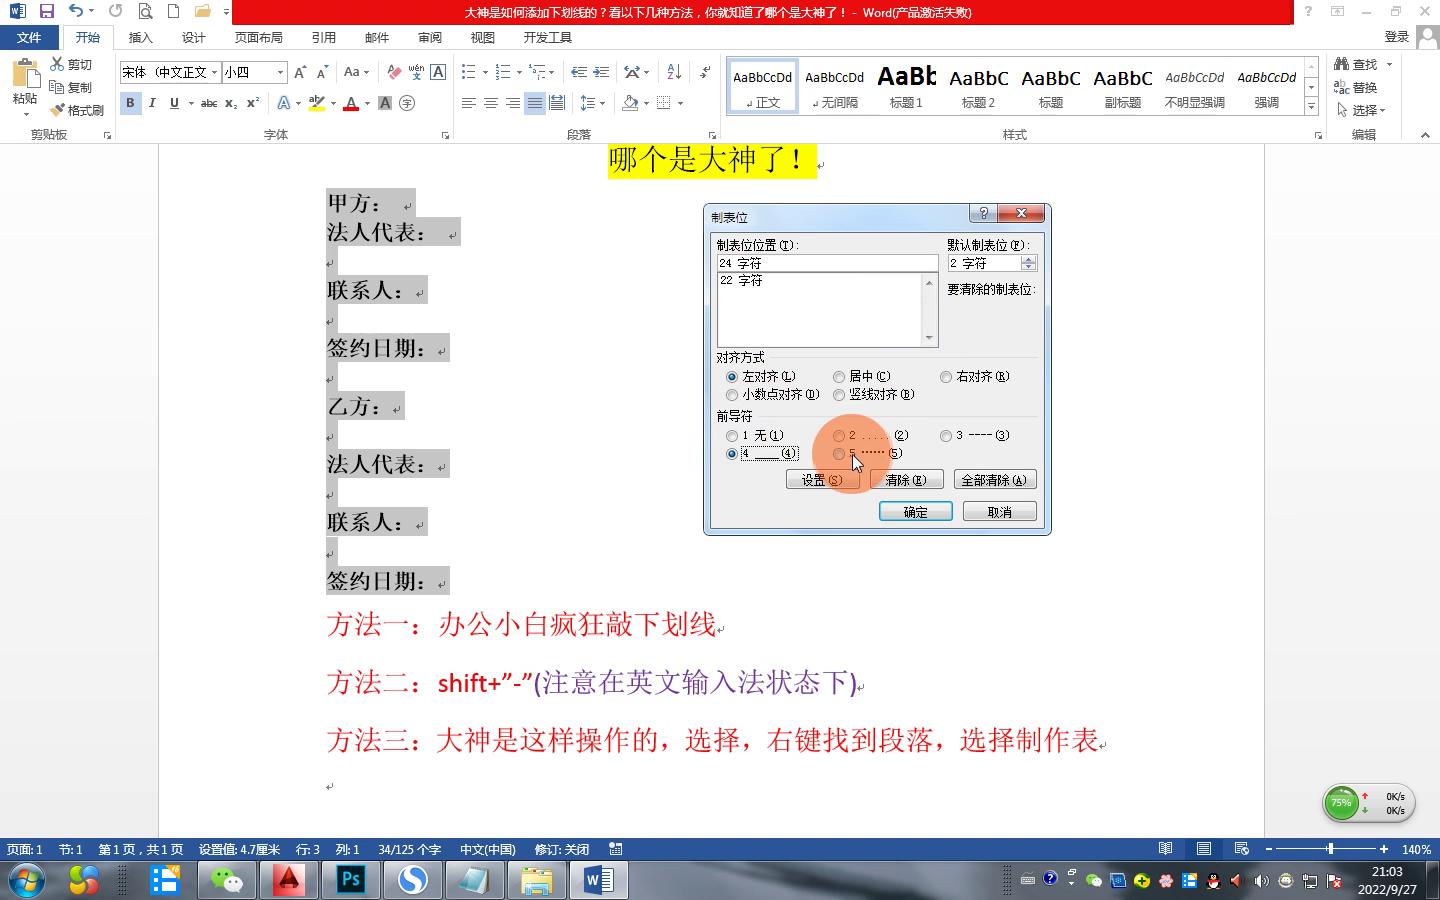Click the zoom slider handle
The image size is (1440, 900).
pos(1330,849)
